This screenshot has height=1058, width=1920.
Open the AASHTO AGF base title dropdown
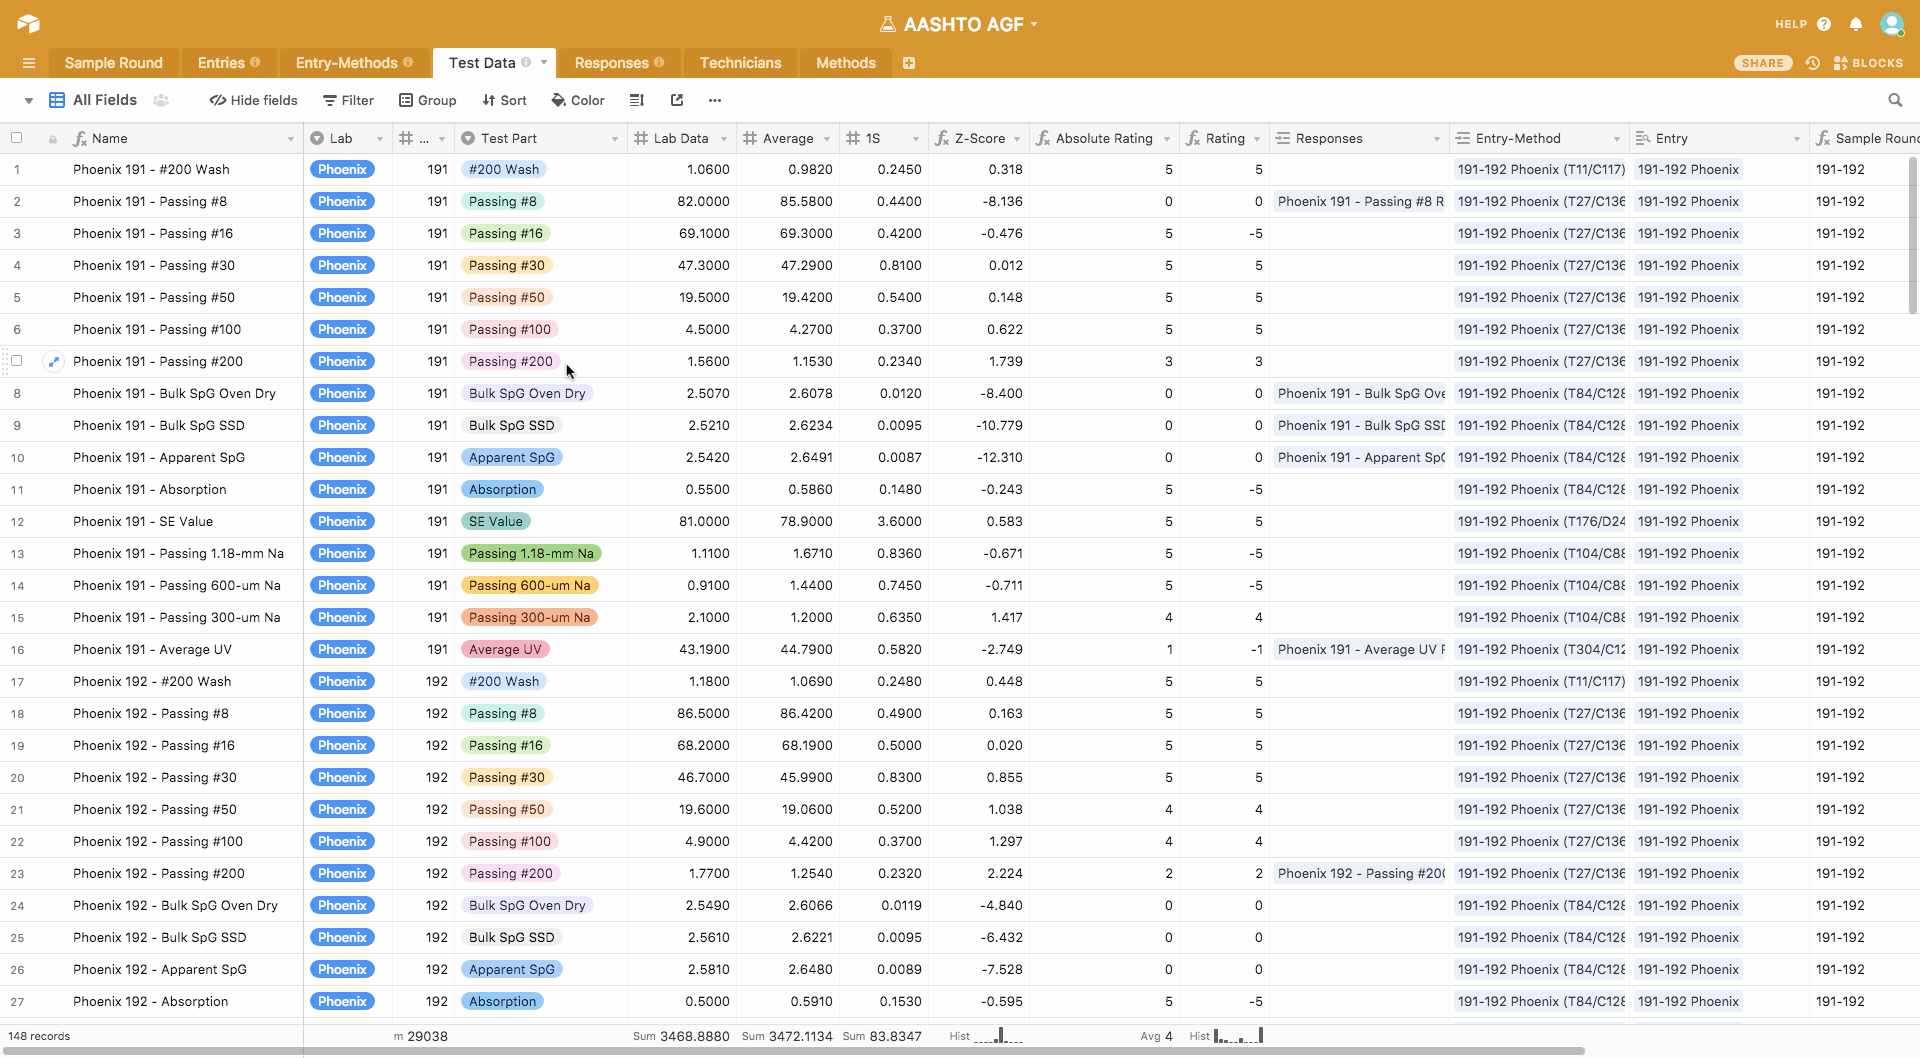pyautogui.click(x=958, y=24)
